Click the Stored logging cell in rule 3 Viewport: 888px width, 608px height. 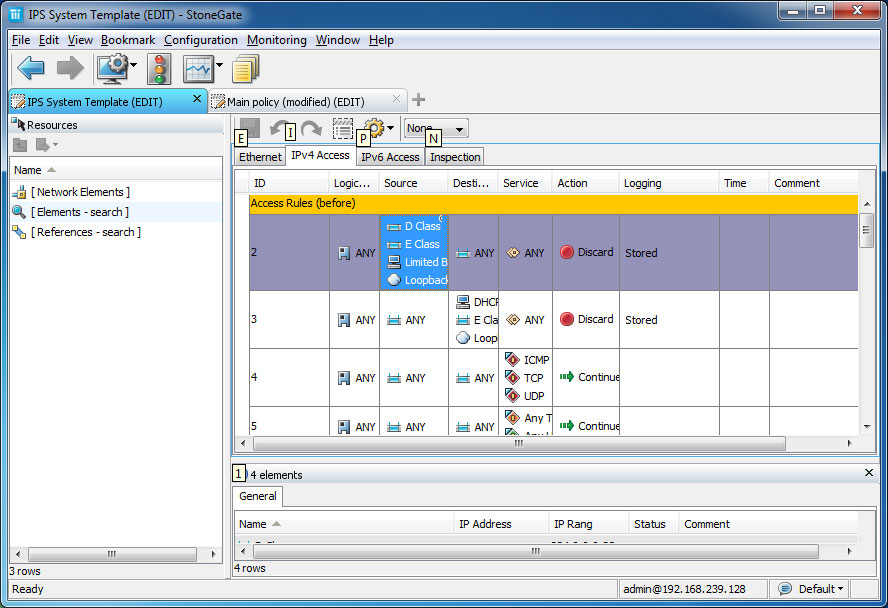pos(669,319)
